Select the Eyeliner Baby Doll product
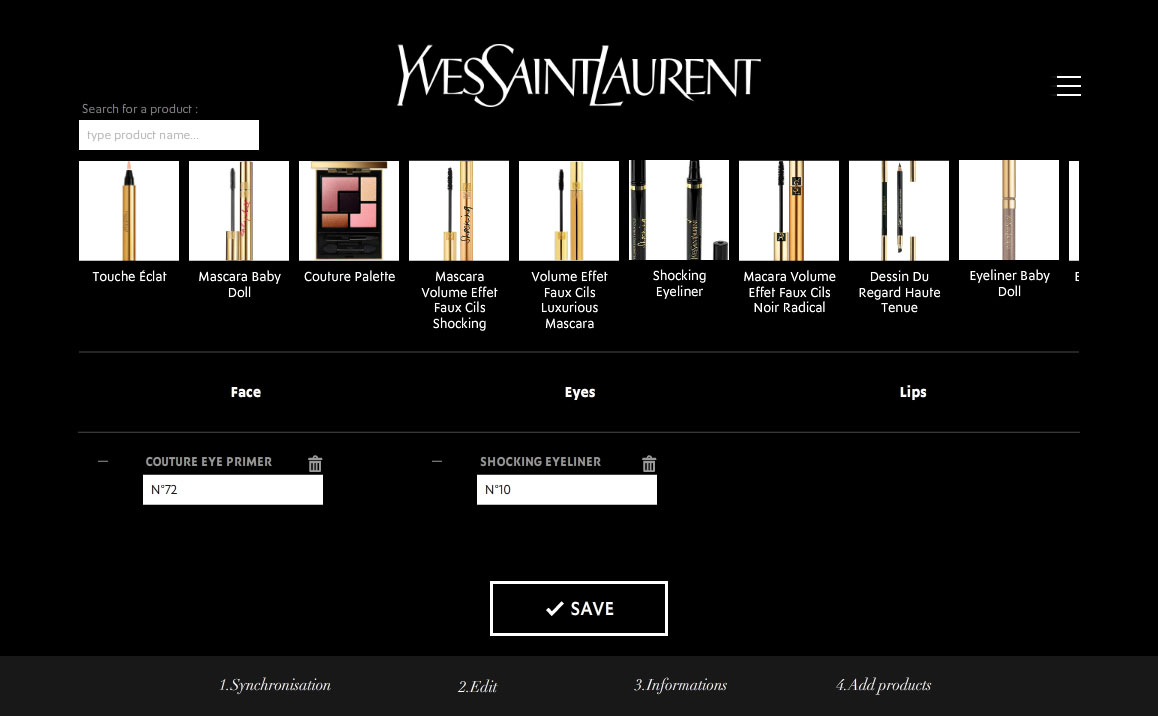 pos(1009,210)
